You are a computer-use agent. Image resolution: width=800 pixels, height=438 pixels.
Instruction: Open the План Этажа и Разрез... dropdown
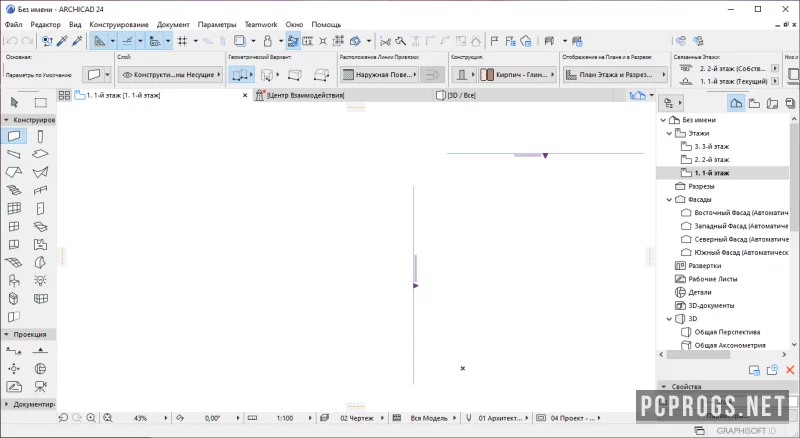[615, 75]
